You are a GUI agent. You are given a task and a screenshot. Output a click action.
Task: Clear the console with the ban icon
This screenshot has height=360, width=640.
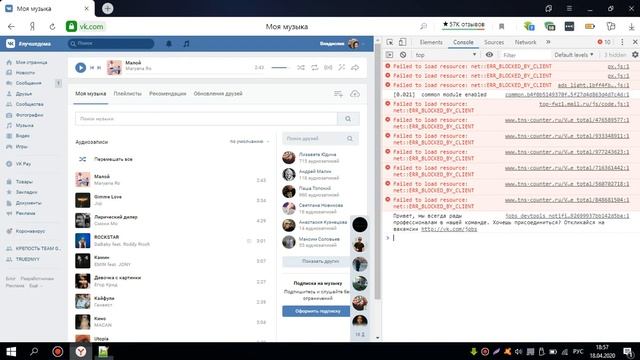[403, 55]
